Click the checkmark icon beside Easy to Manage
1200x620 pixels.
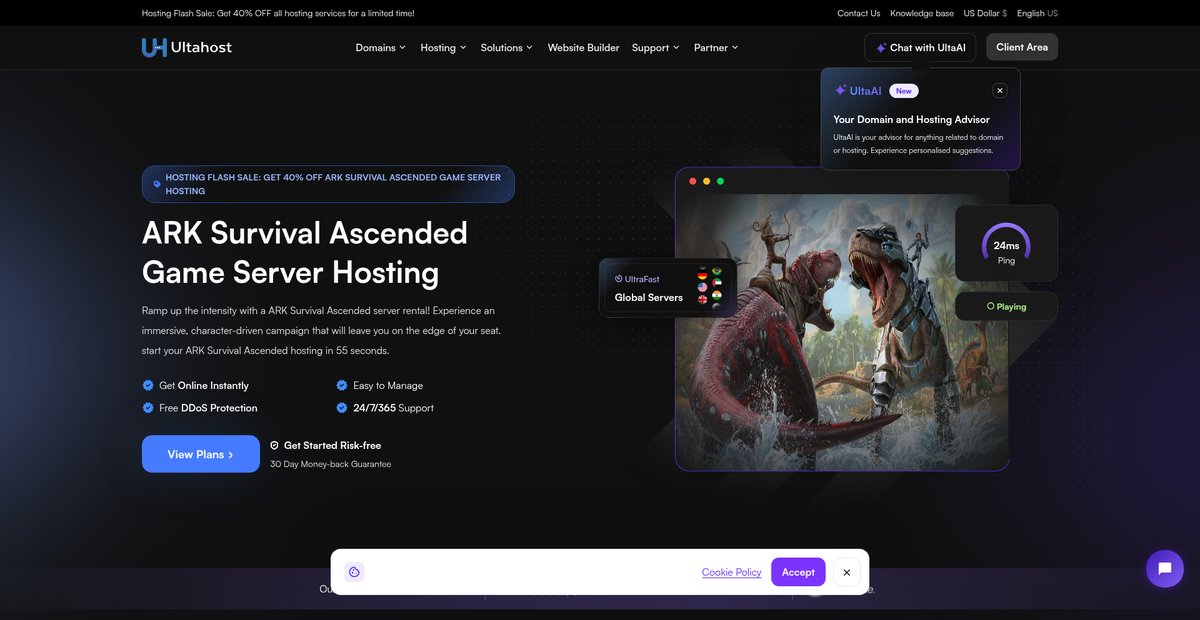coord(342,385)
